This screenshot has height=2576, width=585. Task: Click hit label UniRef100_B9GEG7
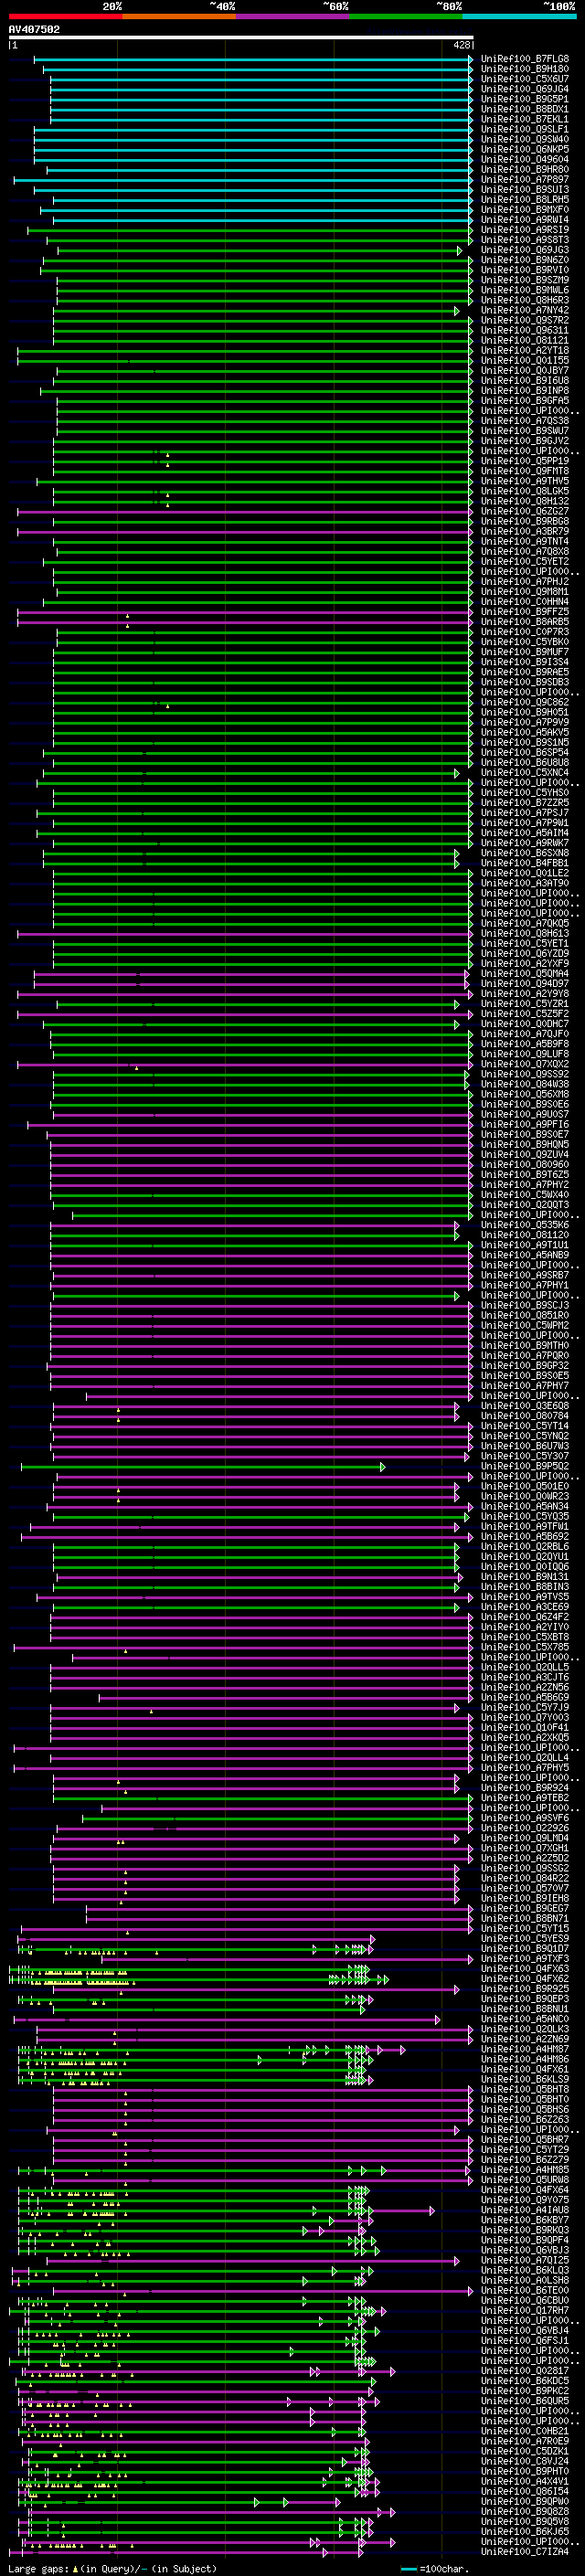click(x=524, y=1908)
